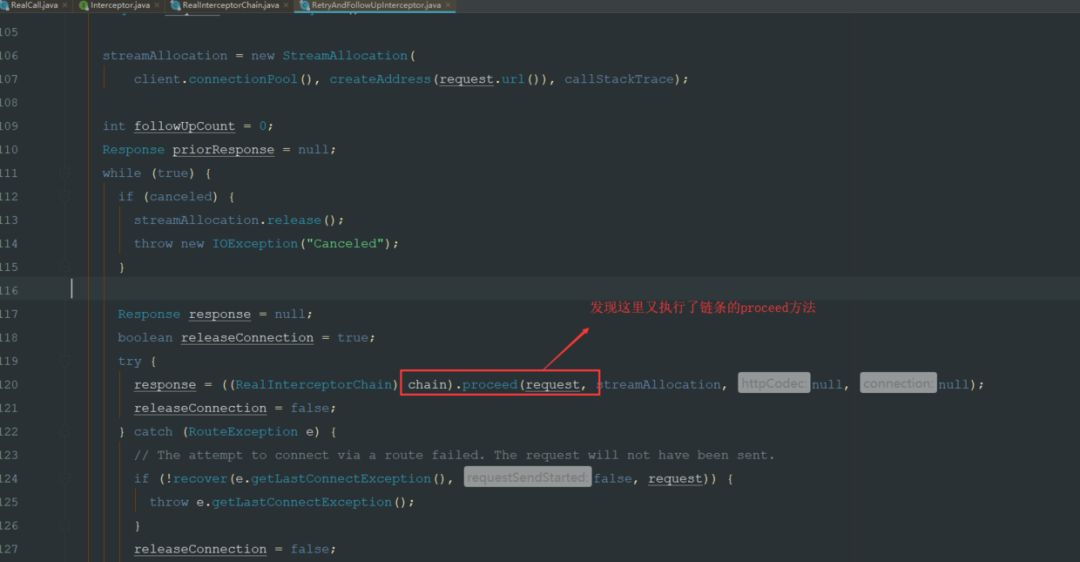Click the connectionPool method call
Screen dimensions: 1080x562
tap(243, 79)
